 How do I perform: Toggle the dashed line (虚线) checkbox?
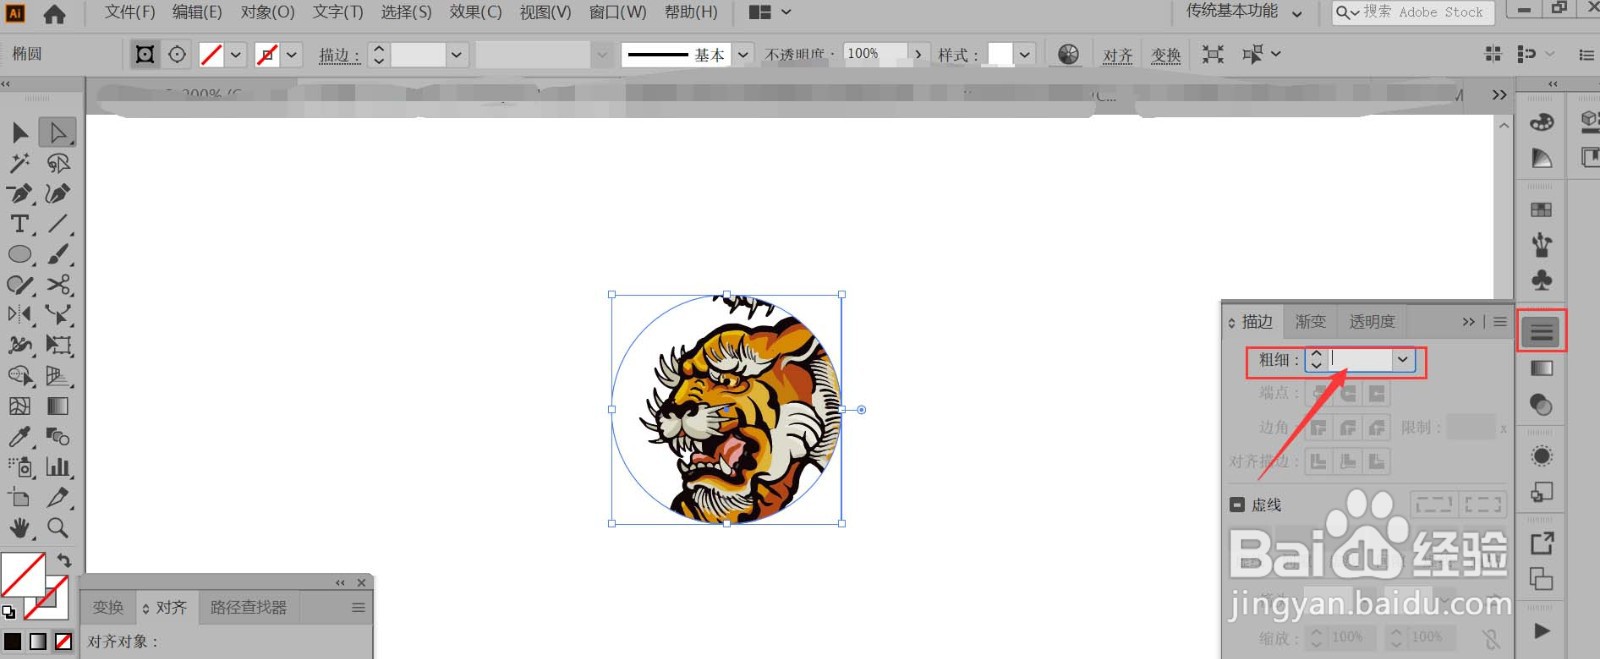click(x=1237, y=505)
